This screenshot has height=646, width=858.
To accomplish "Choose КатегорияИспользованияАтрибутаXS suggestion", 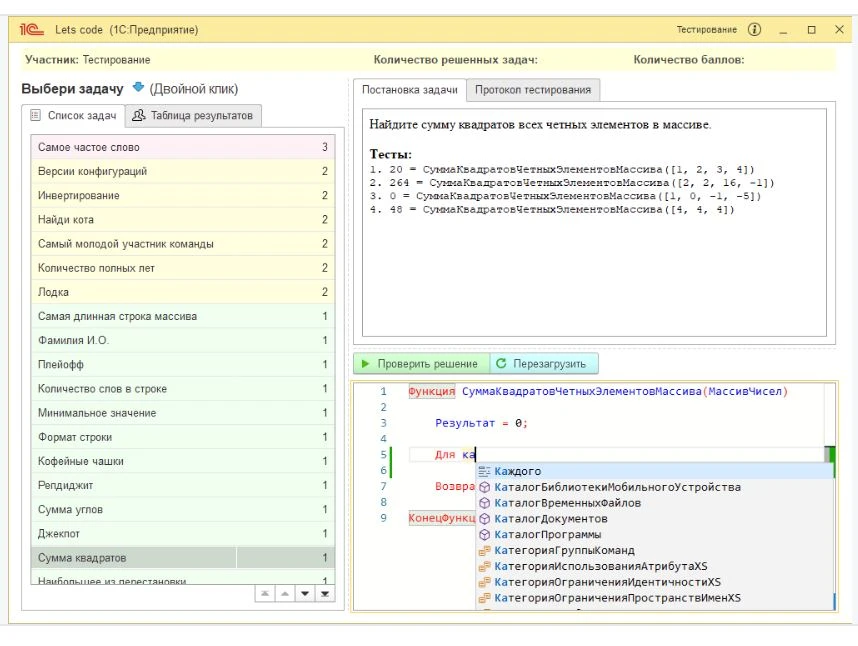I will tap(655, 566).
